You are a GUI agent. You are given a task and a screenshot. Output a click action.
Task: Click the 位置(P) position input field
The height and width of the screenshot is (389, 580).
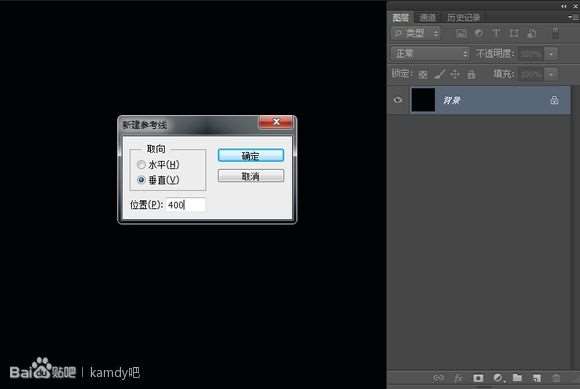[186, 204]
